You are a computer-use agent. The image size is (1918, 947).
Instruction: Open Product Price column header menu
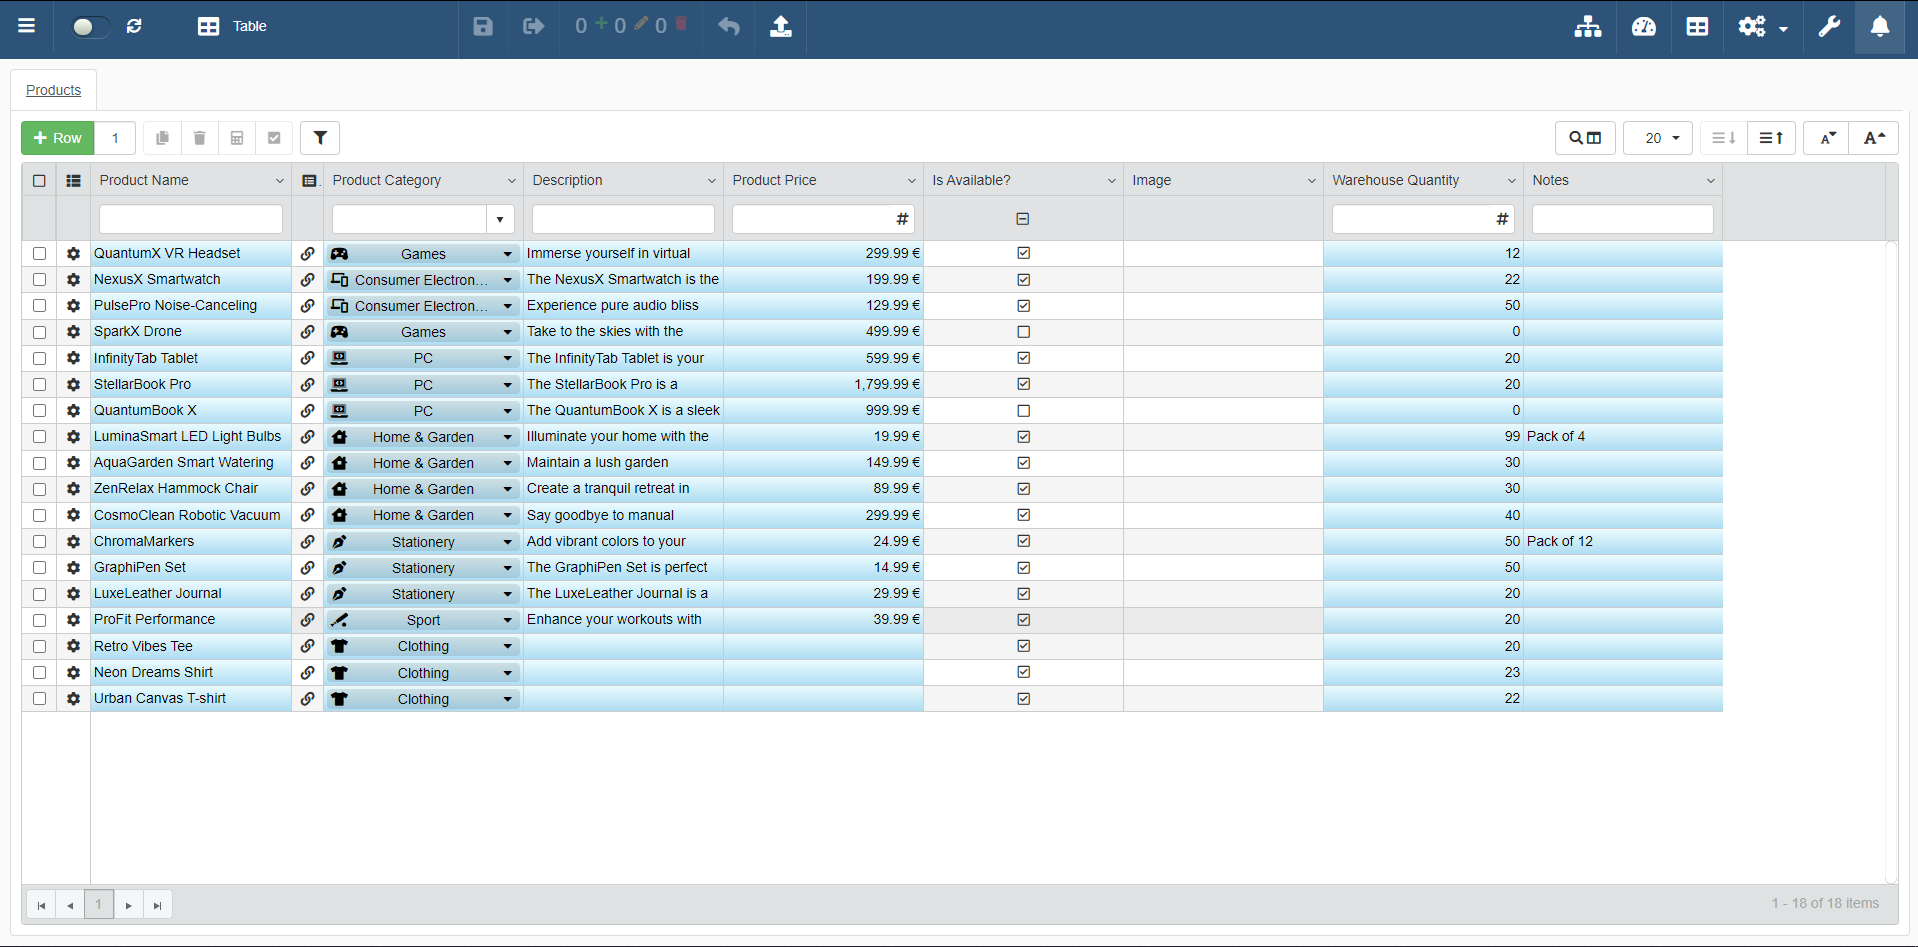[x=911, y=181]
